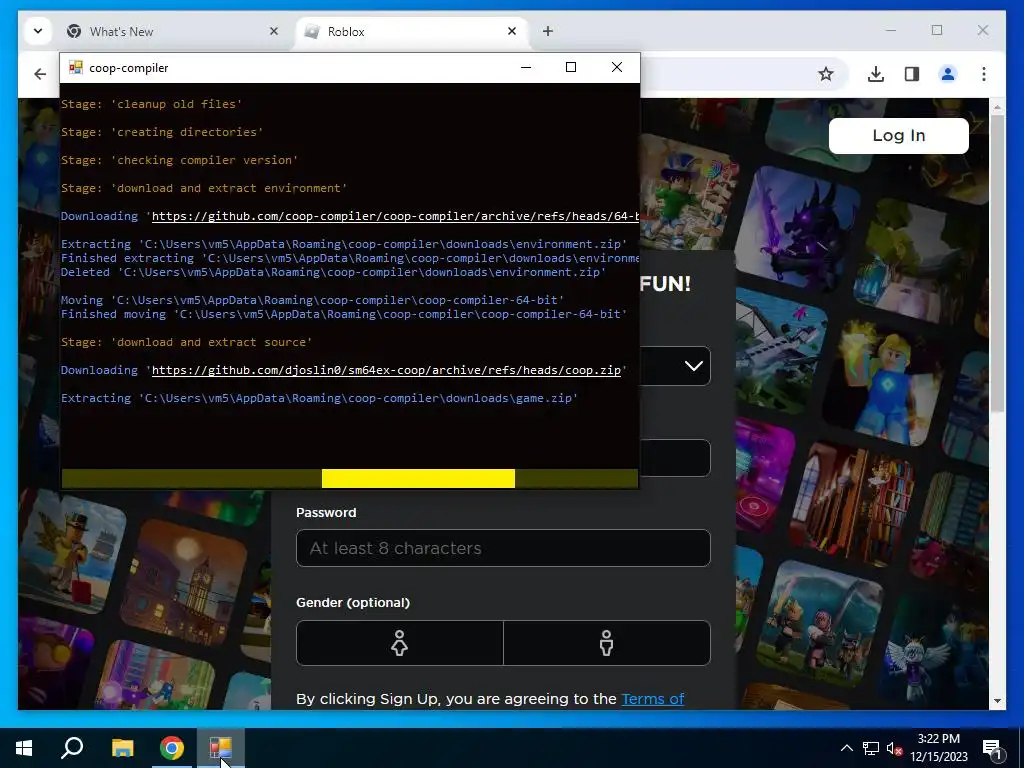Click the muted volume tray icon

pos(894,748)
